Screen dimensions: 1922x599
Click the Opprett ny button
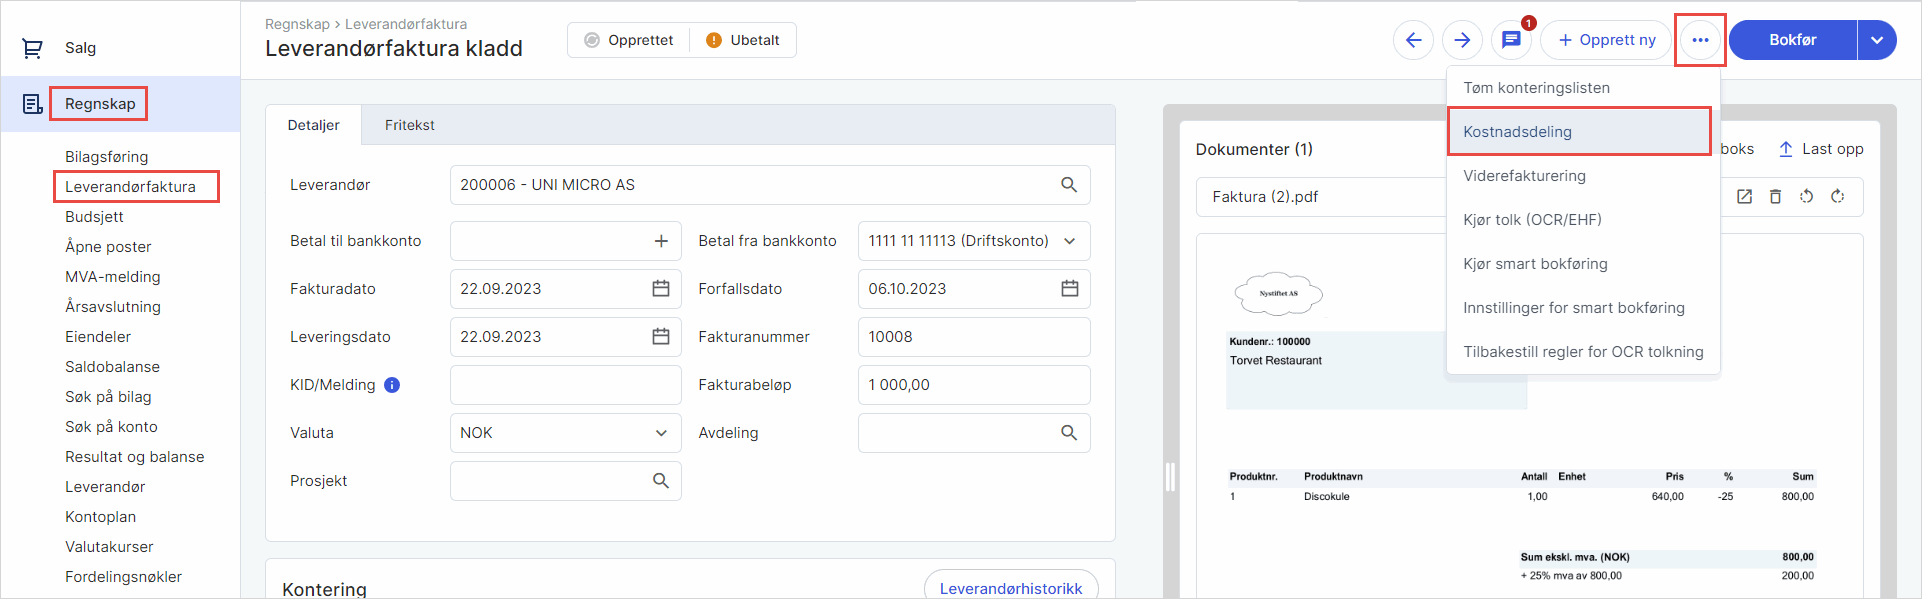(x=1606, y=40)
